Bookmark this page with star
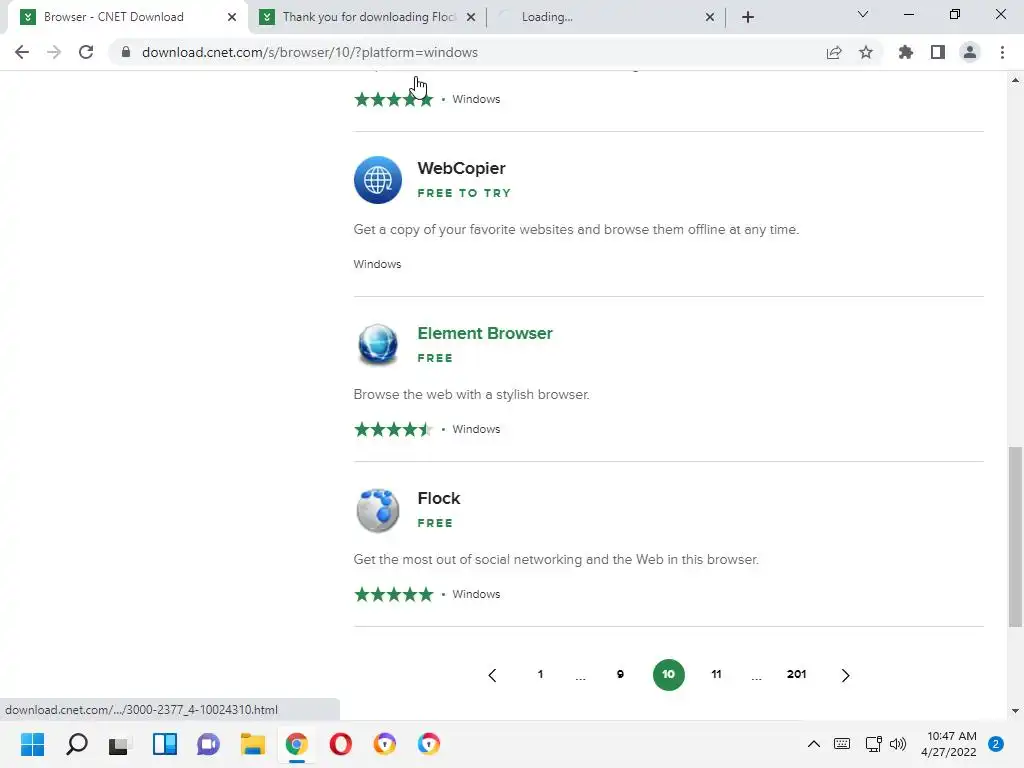1024x768 pixels. tap(866, 52)
